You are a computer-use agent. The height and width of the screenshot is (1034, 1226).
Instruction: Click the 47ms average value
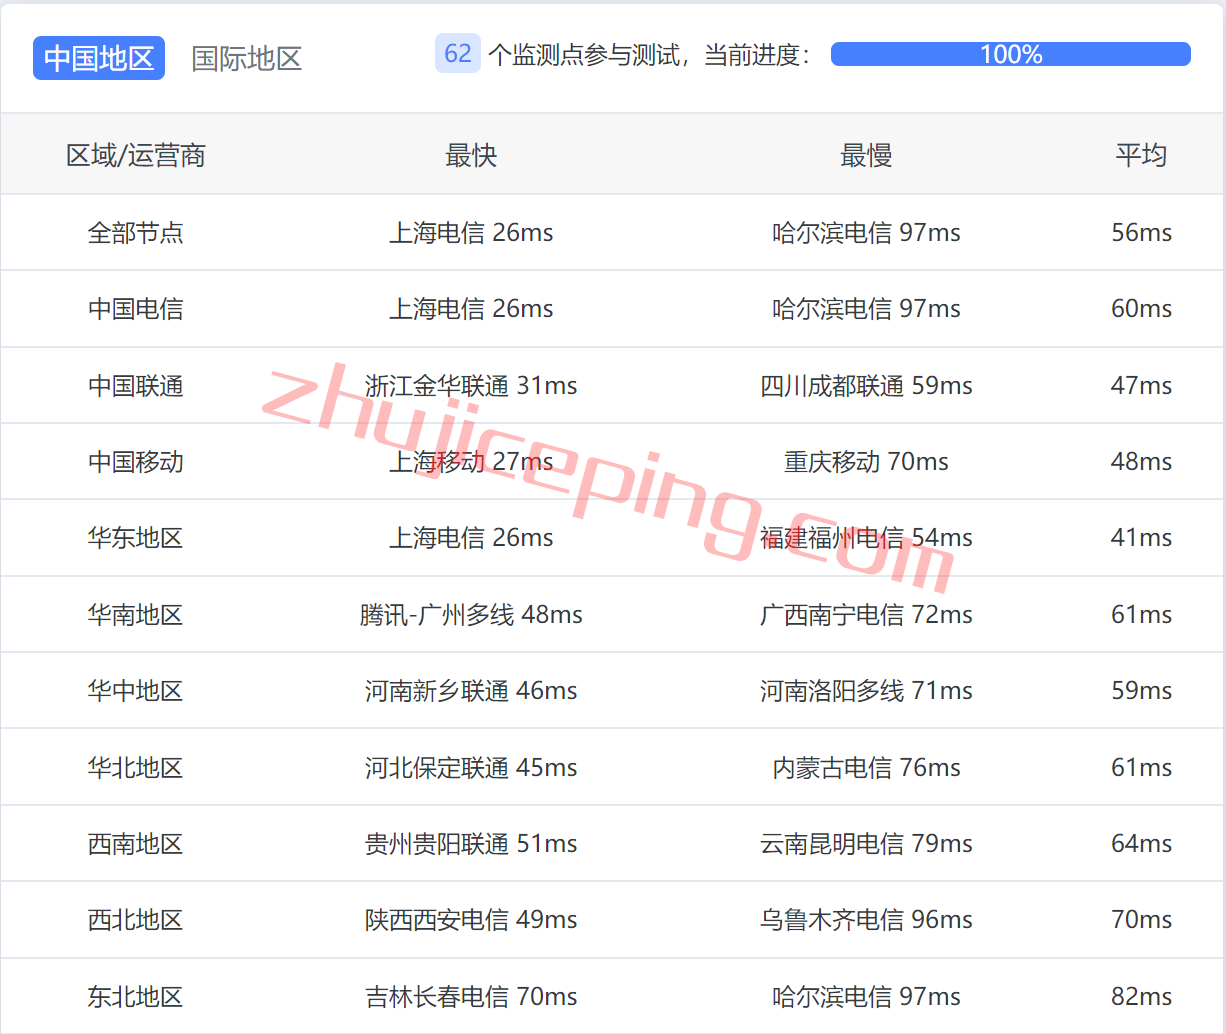[x=1141, y=385]
